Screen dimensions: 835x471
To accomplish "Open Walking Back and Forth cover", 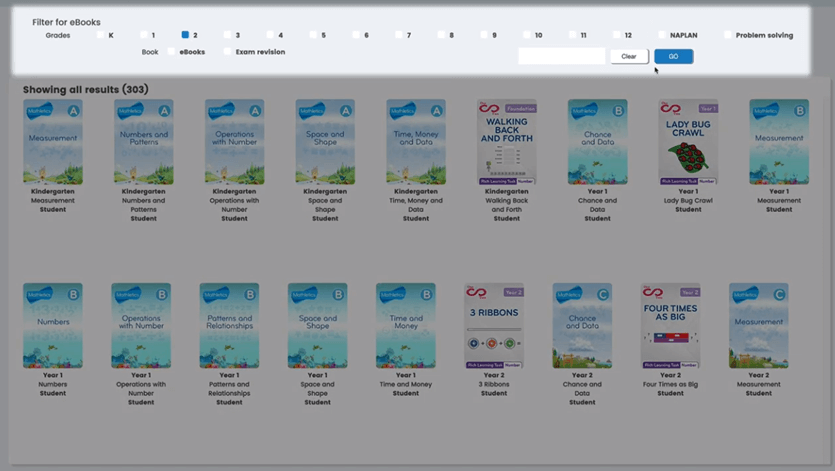I will [506, 142].
